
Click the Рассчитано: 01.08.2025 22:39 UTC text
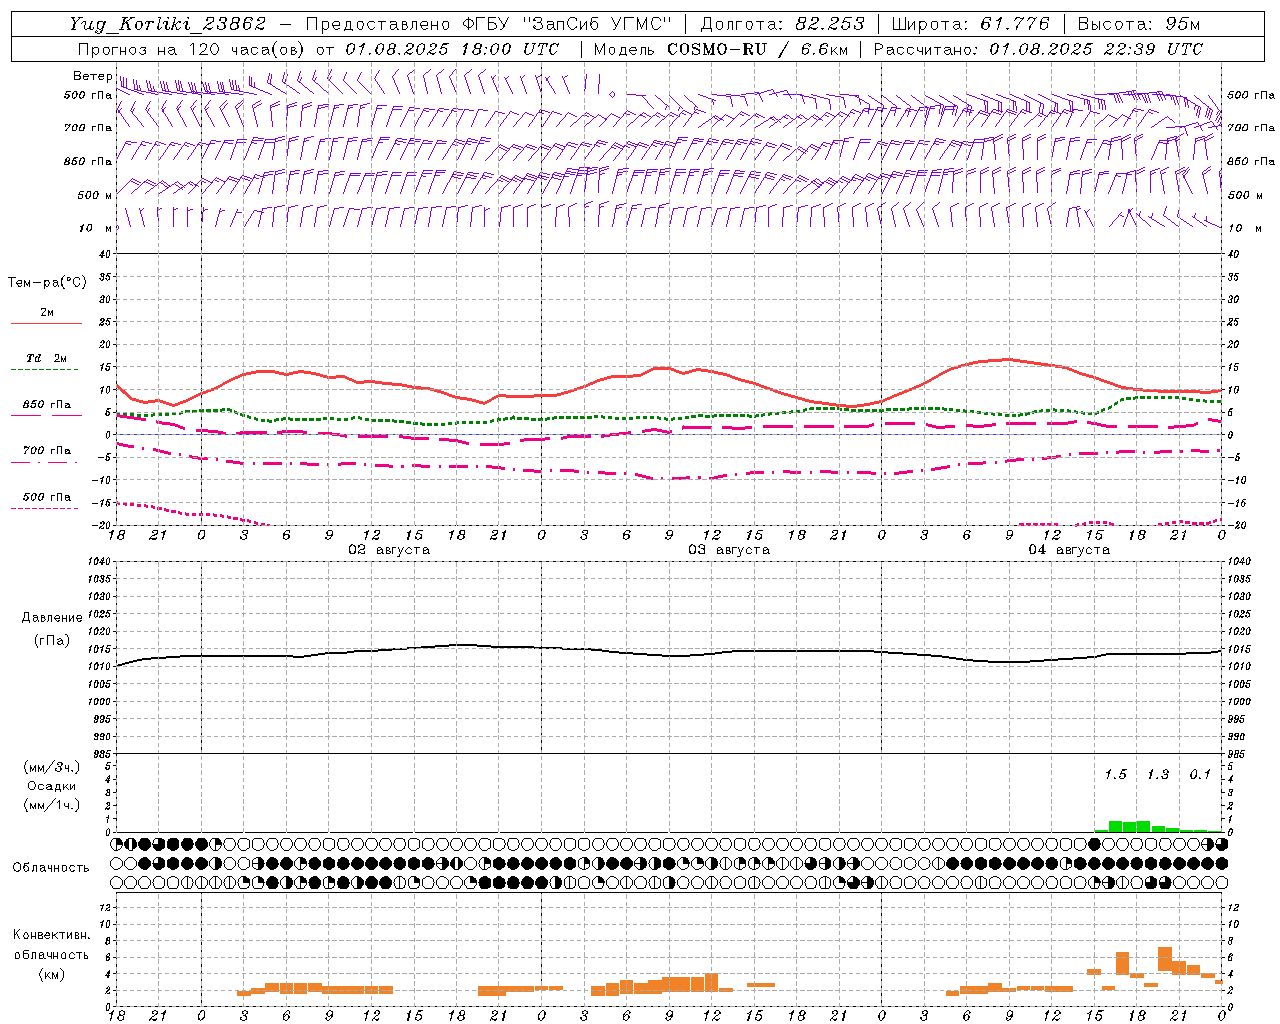1038,49
